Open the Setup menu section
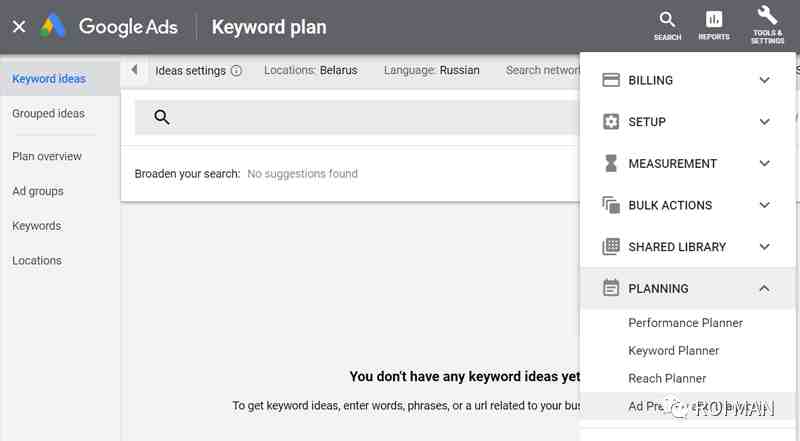800x441 pixels. tap(687, 121)
